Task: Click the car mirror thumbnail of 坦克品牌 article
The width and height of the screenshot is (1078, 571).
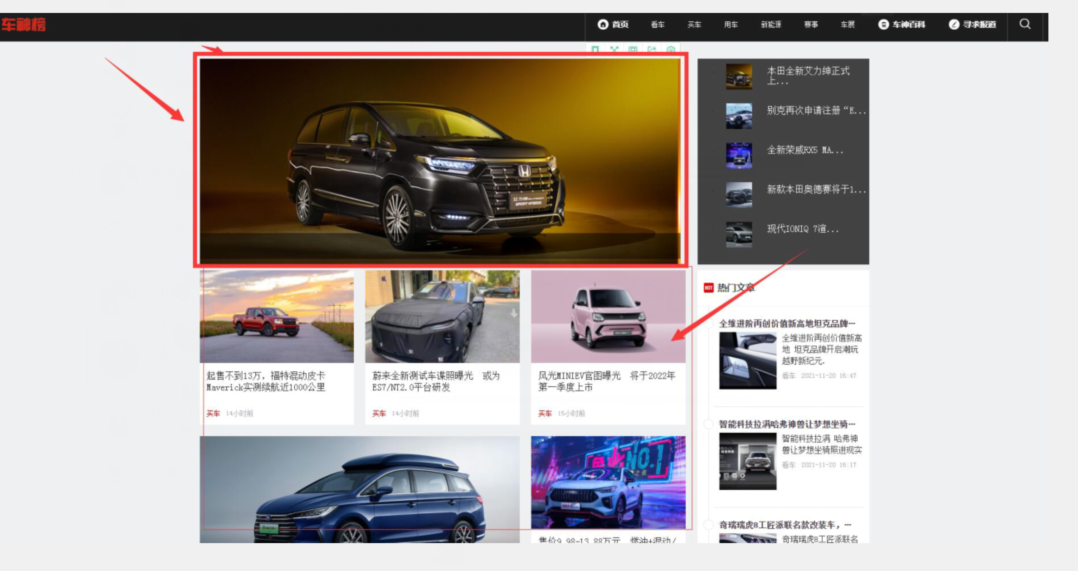Action: click(x=748, y=361)
